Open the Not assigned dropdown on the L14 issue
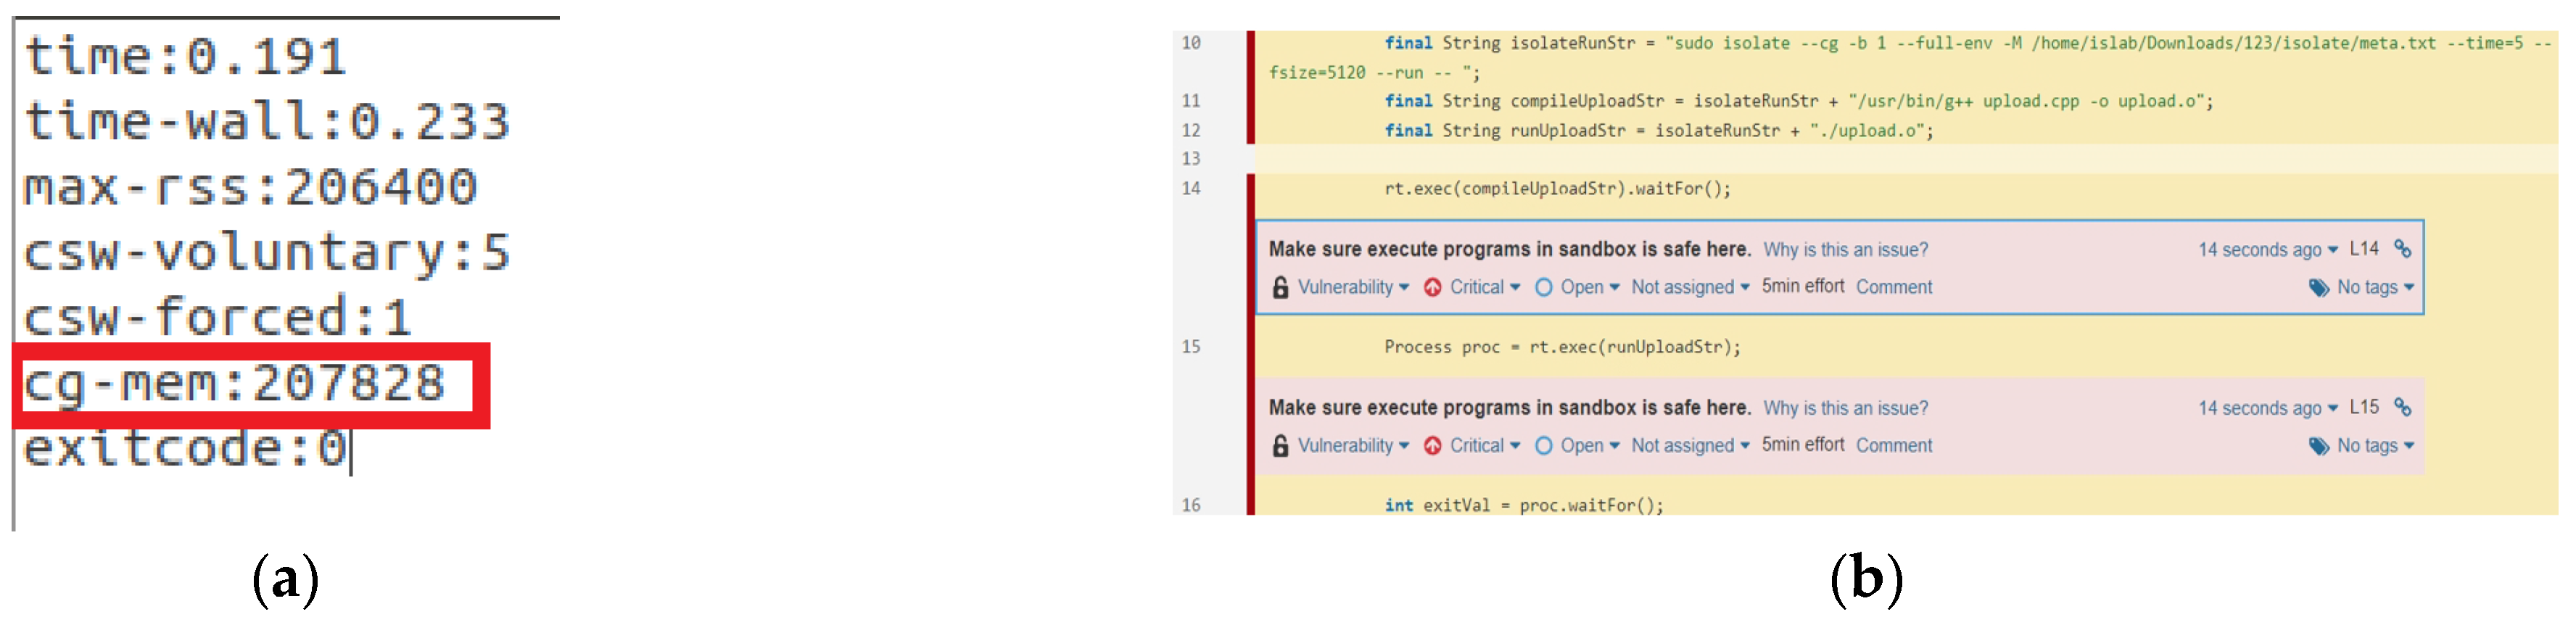Screen dimensions: 2576x617 pyautogui.click(x=1690, y=288)
